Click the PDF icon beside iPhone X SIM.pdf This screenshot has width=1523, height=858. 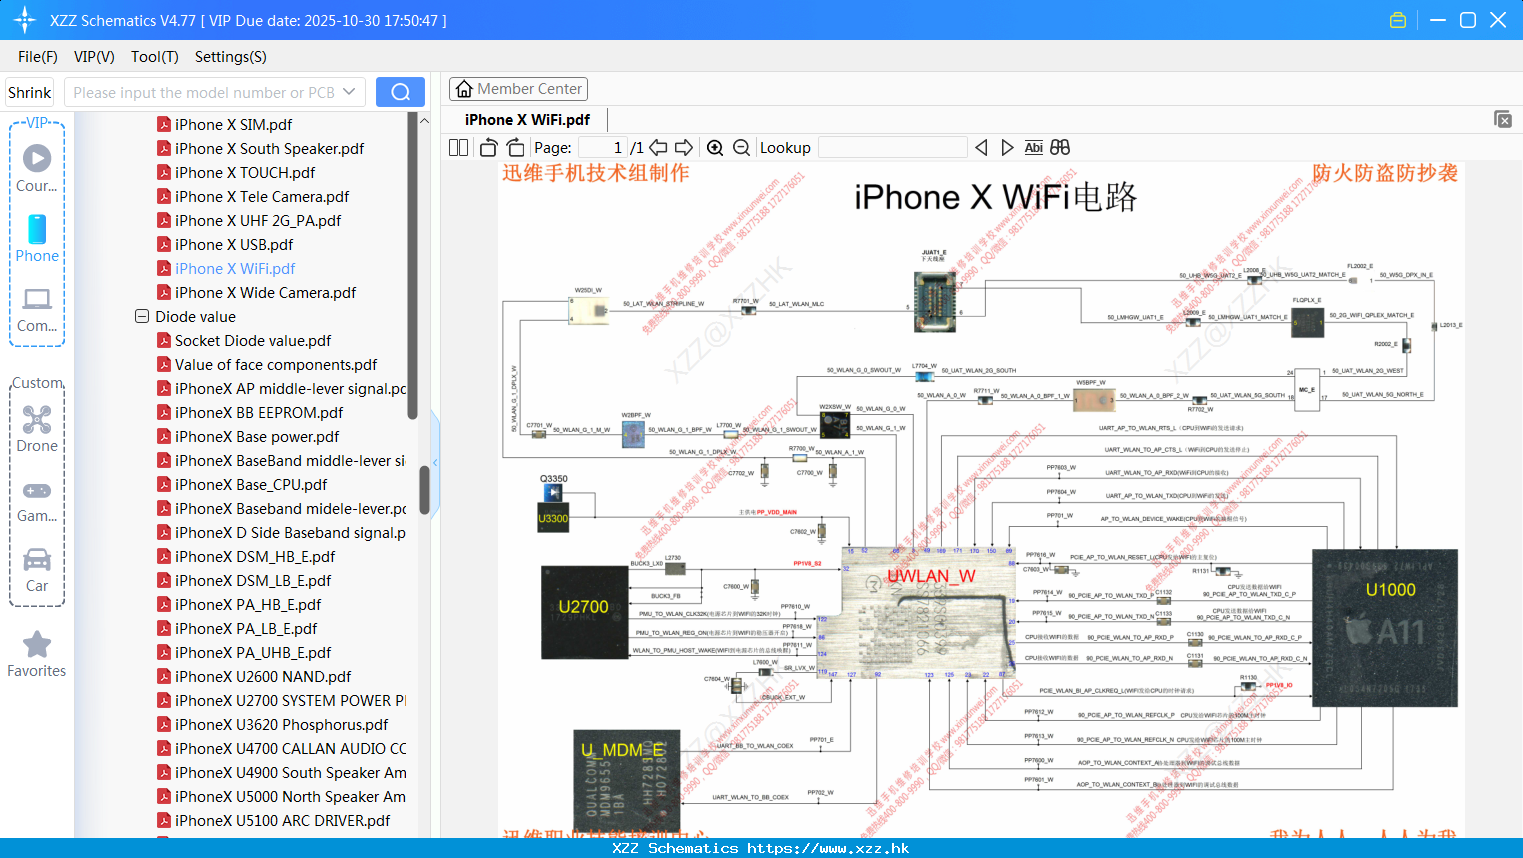click(164, 124)
